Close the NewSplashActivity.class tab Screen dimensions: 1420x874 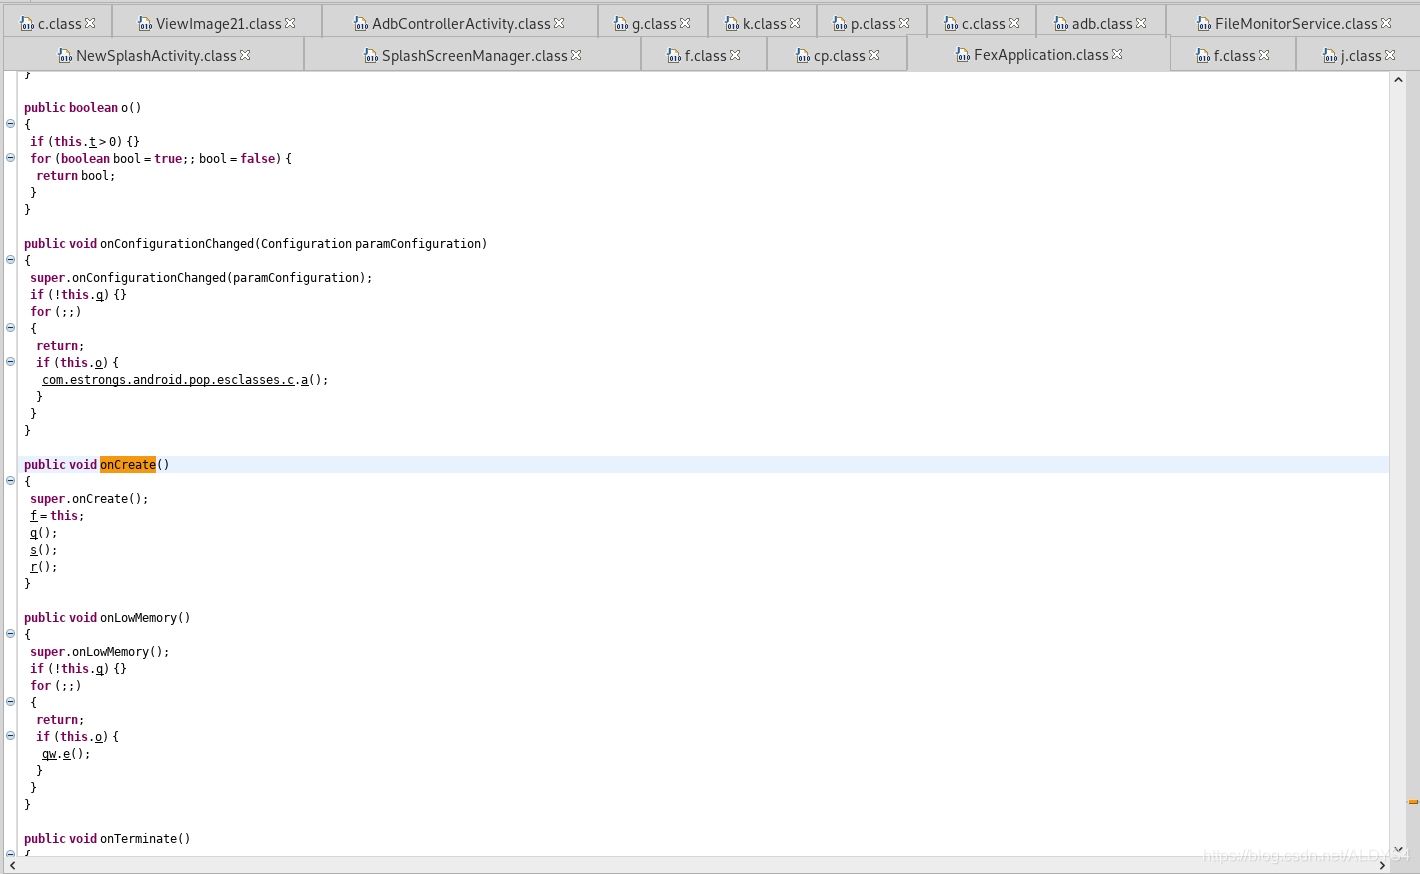point(245,55)
